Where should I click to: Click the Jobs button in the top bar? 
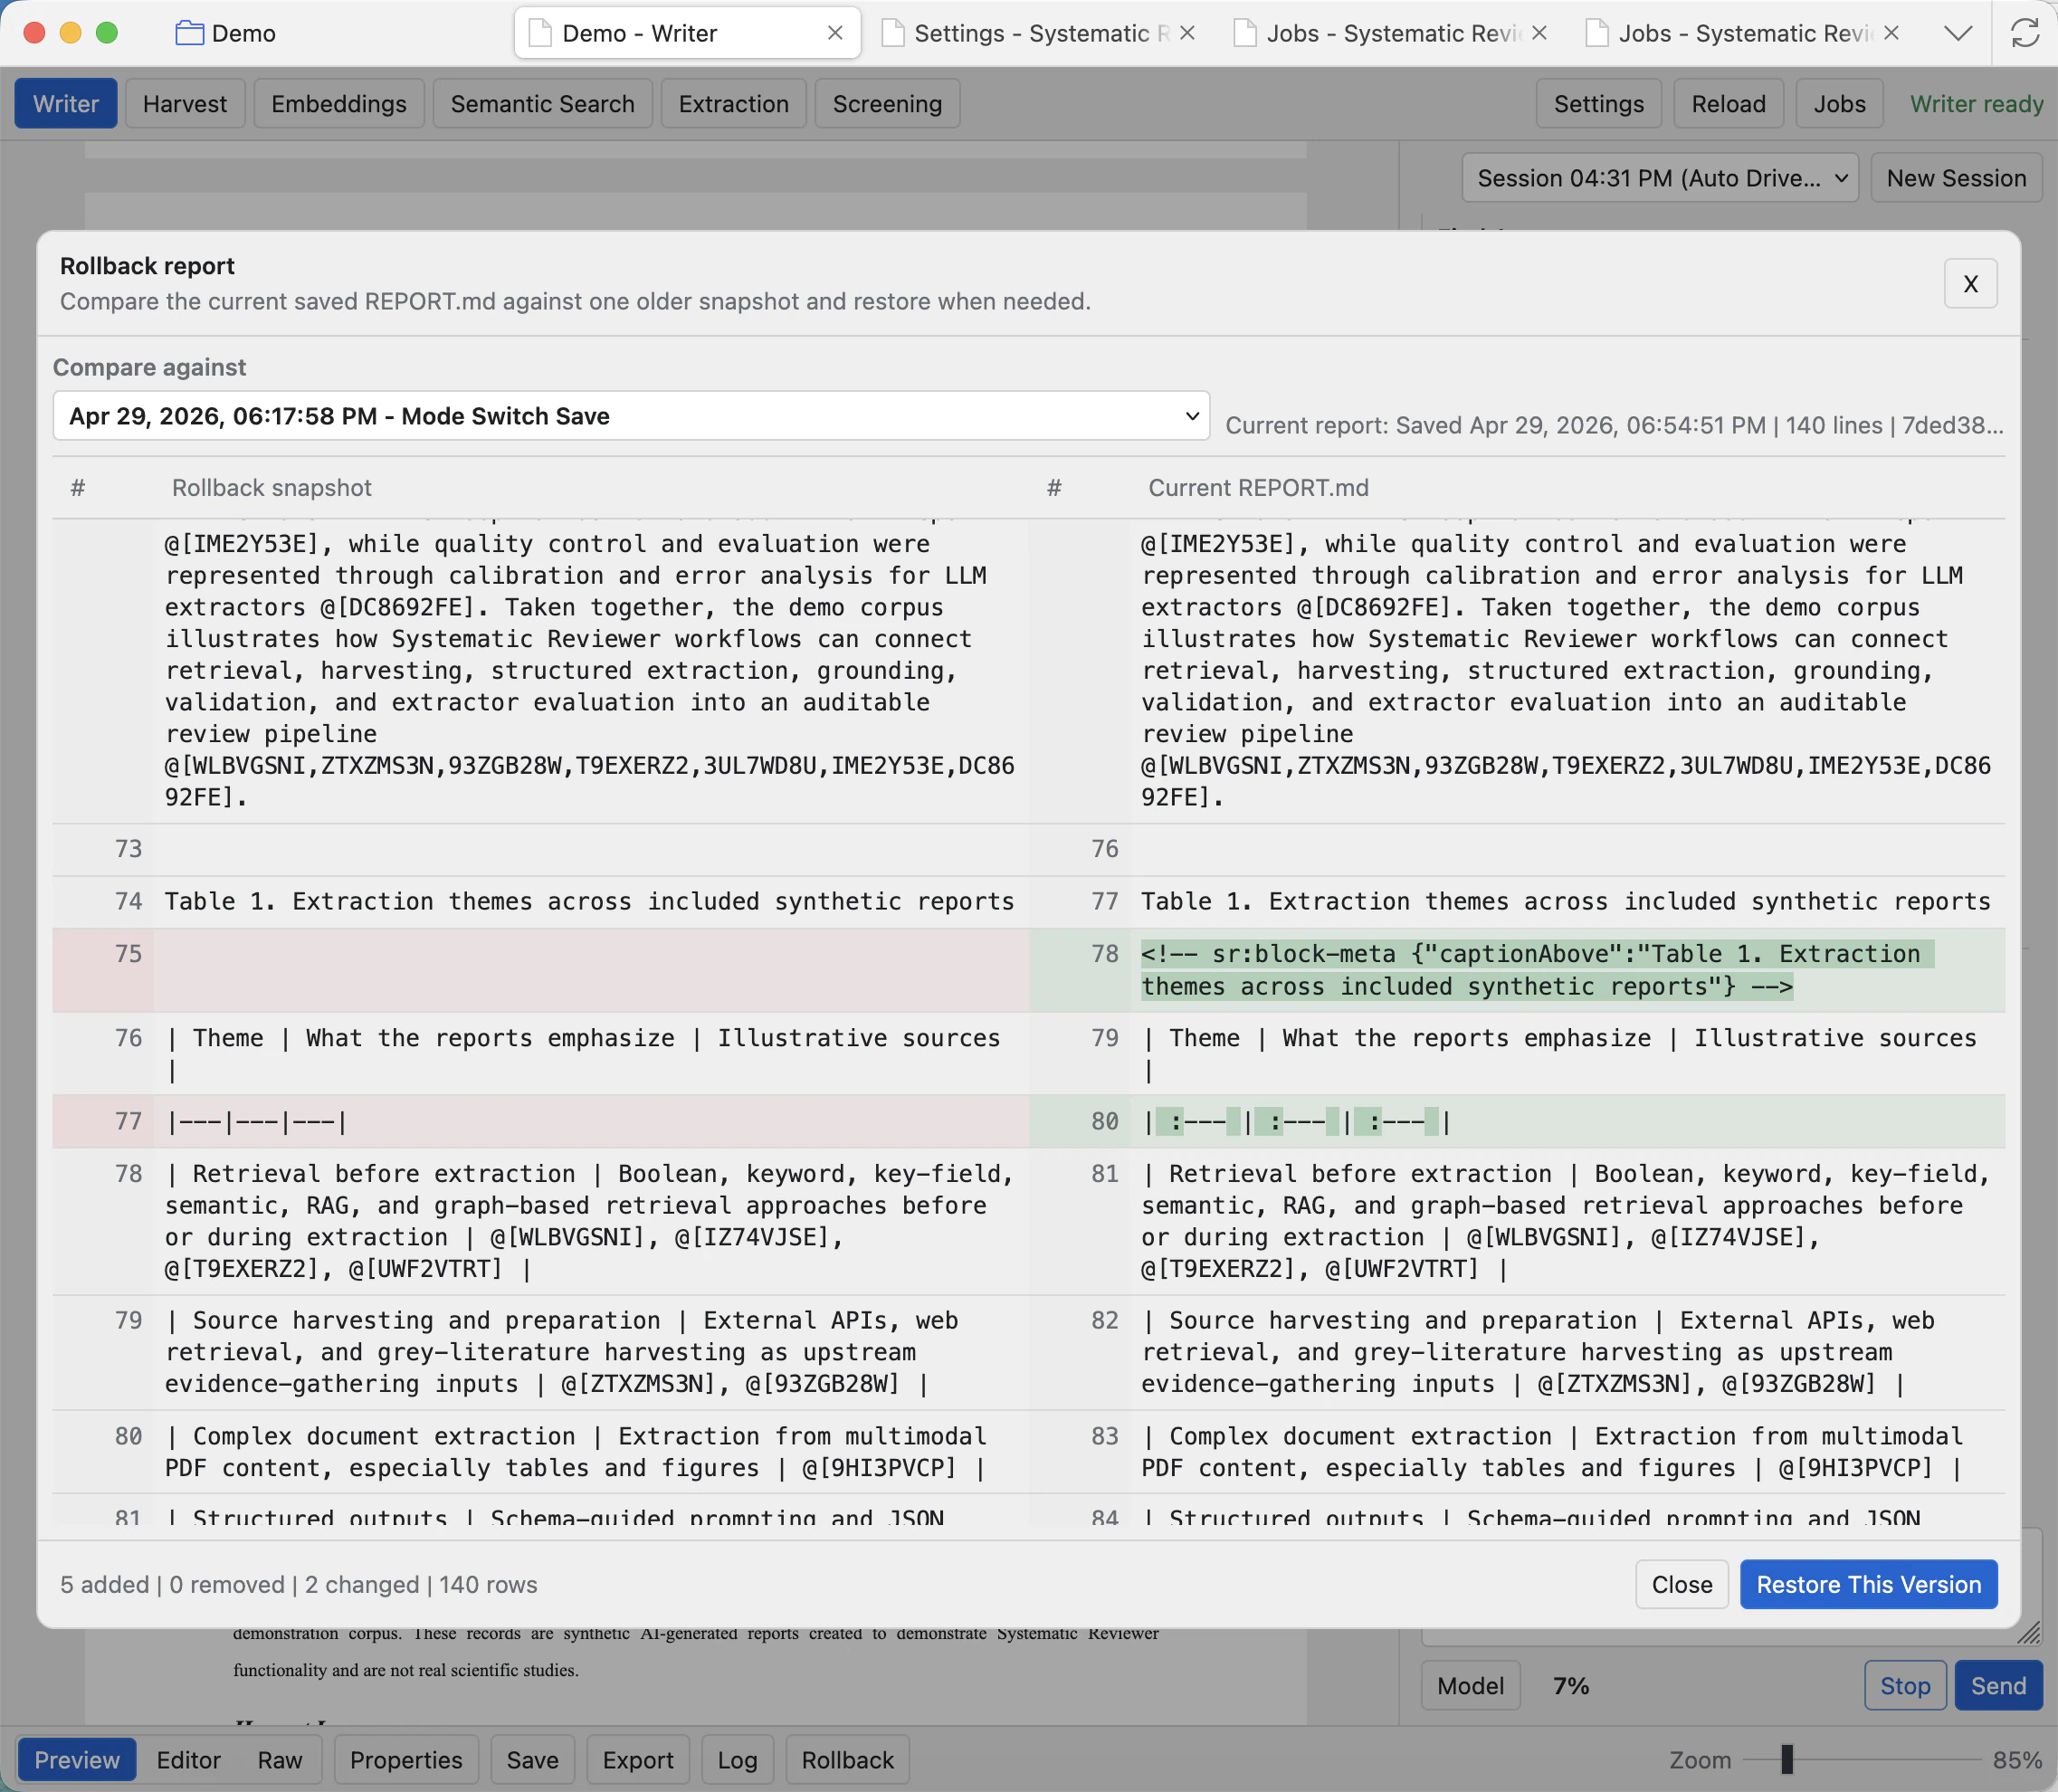(x=1840, y=104)
